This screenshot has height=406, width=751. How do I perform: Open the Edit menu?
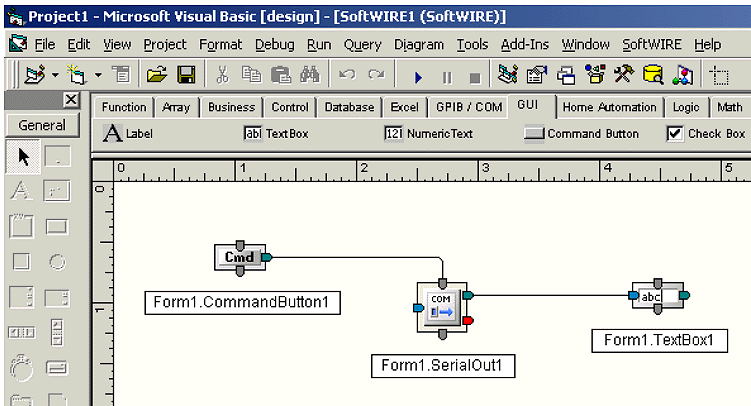79,45
